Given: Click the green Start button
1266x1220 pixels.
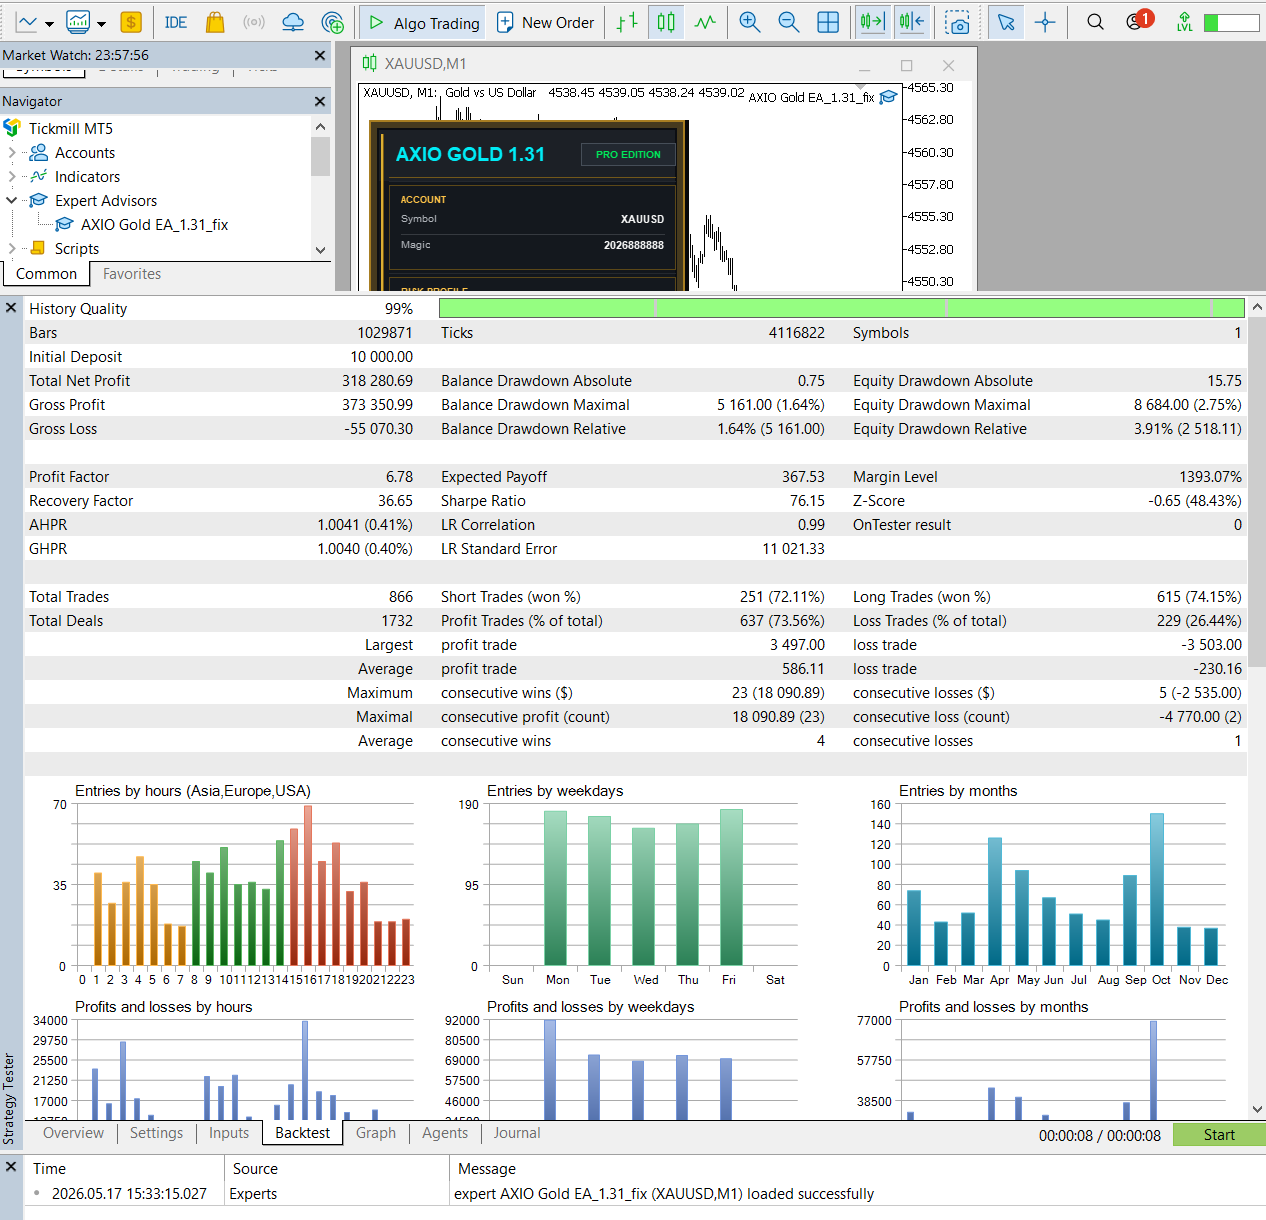Looking at the screenshot, I should pyautogui.click(x=1219, y=1135).
